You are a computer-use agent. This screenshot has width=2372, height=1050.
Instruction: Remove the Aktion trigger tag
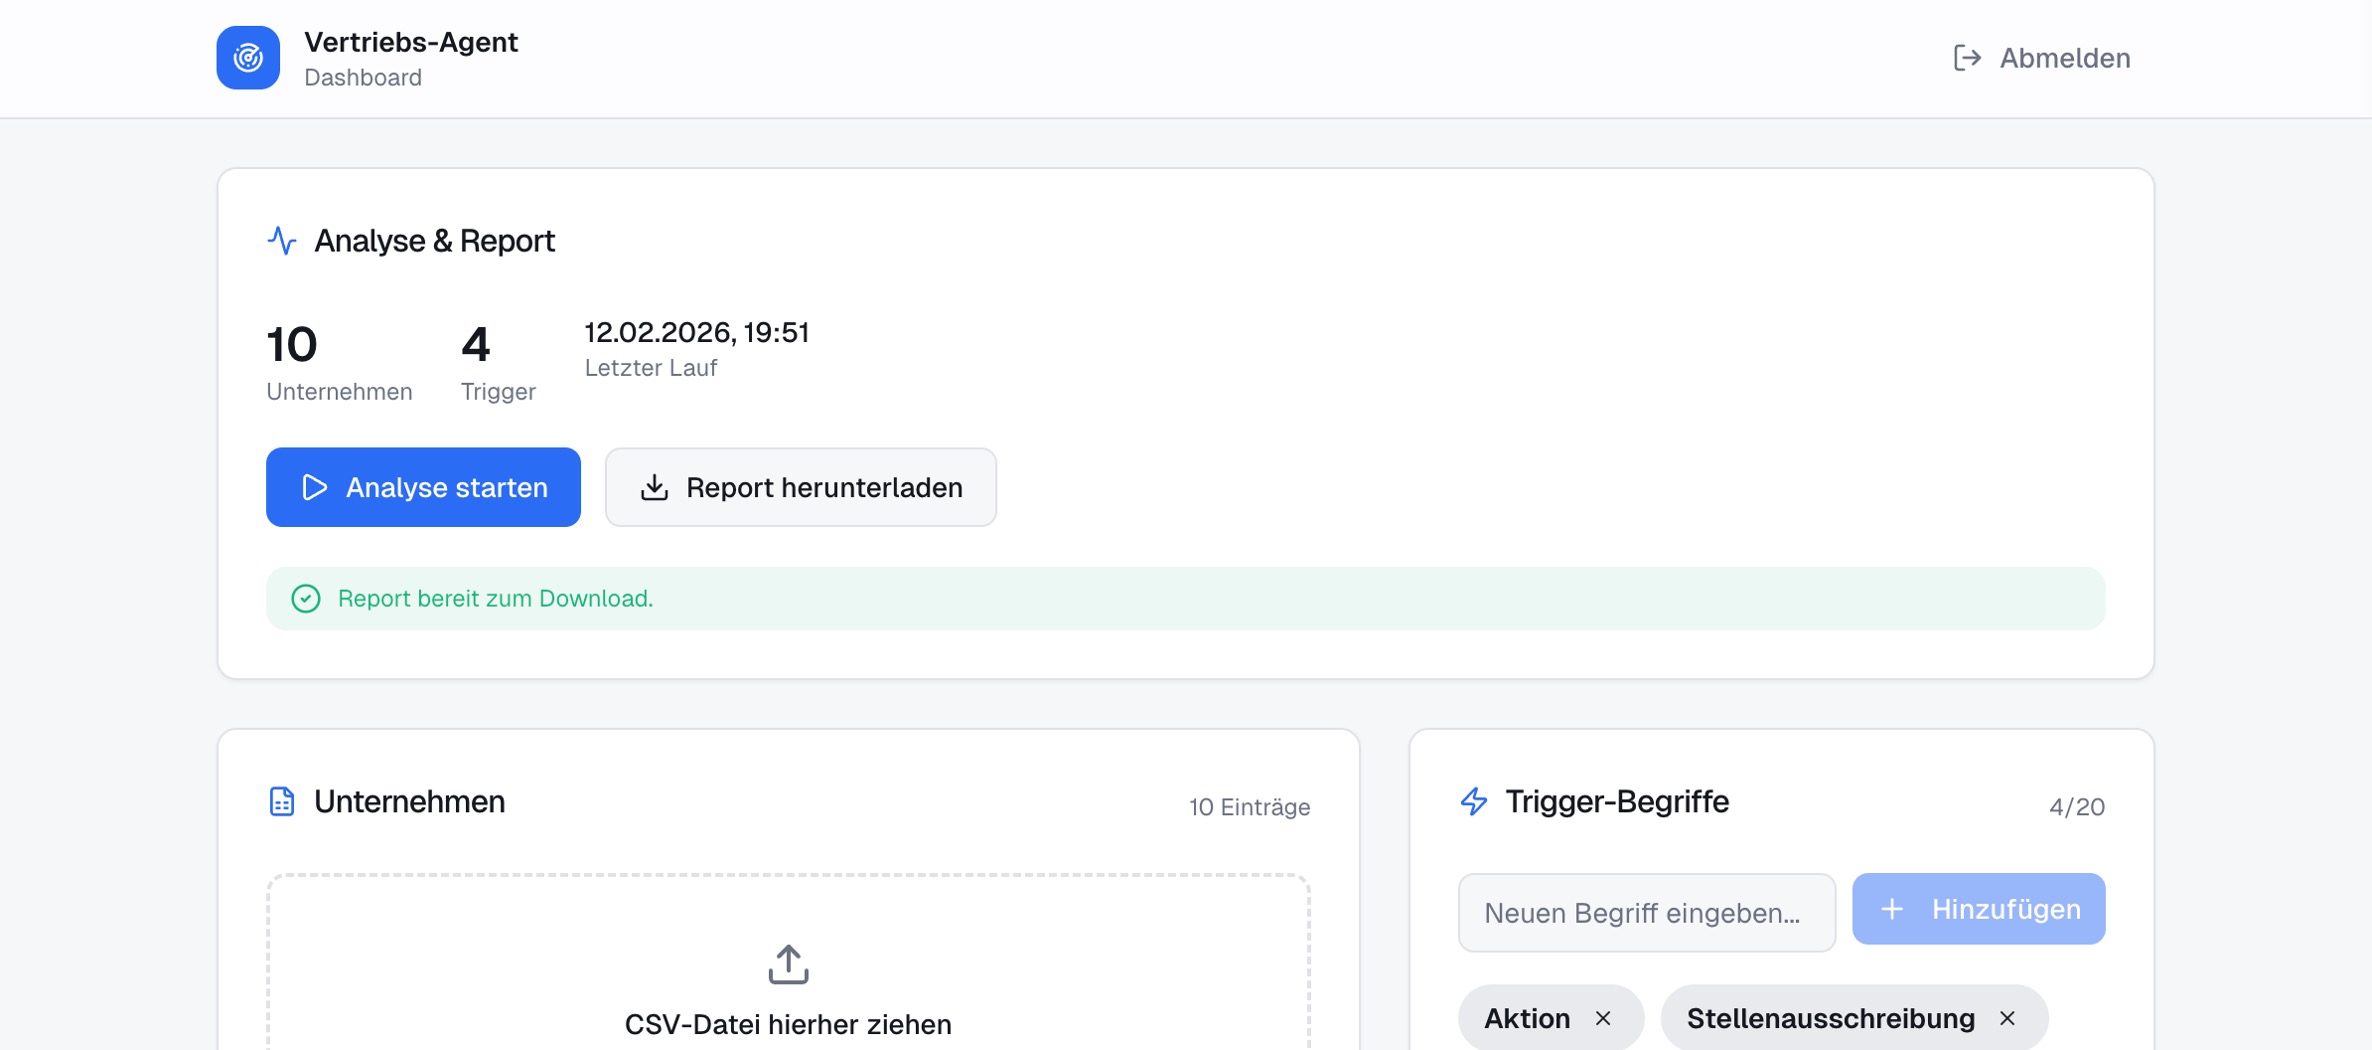[1603, 1018]
